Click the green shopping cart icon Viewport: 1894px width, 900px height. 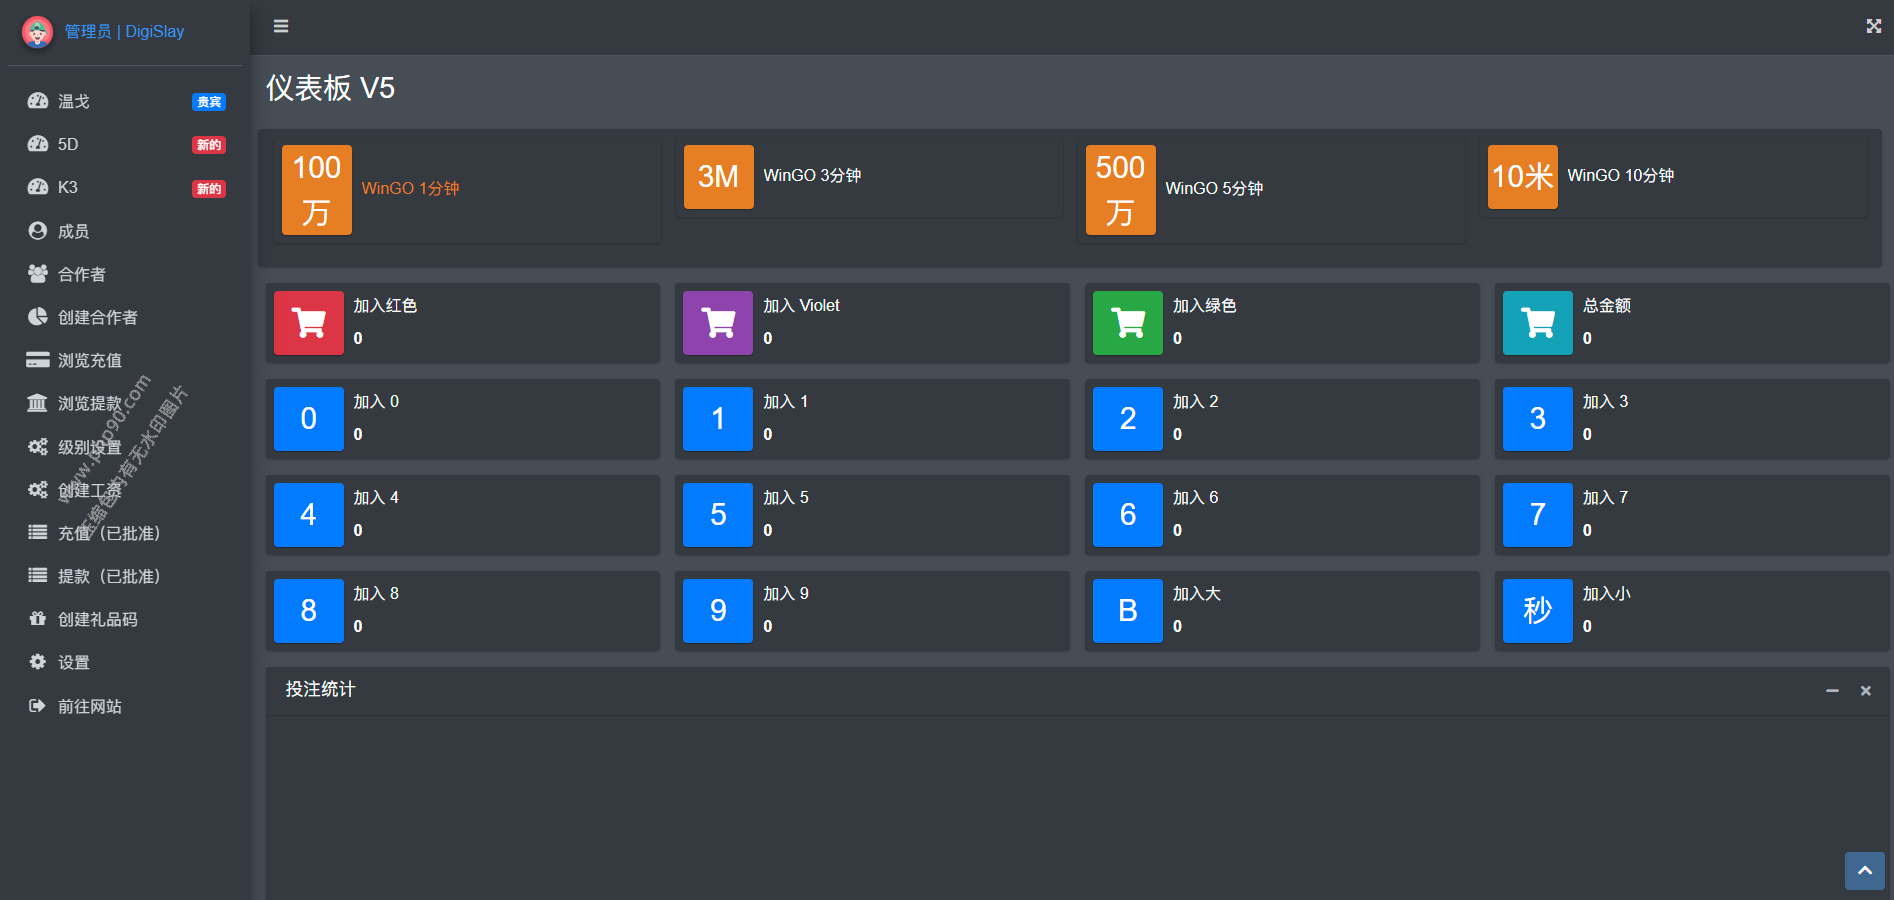pyautogui.click(x=1128, y=323)
